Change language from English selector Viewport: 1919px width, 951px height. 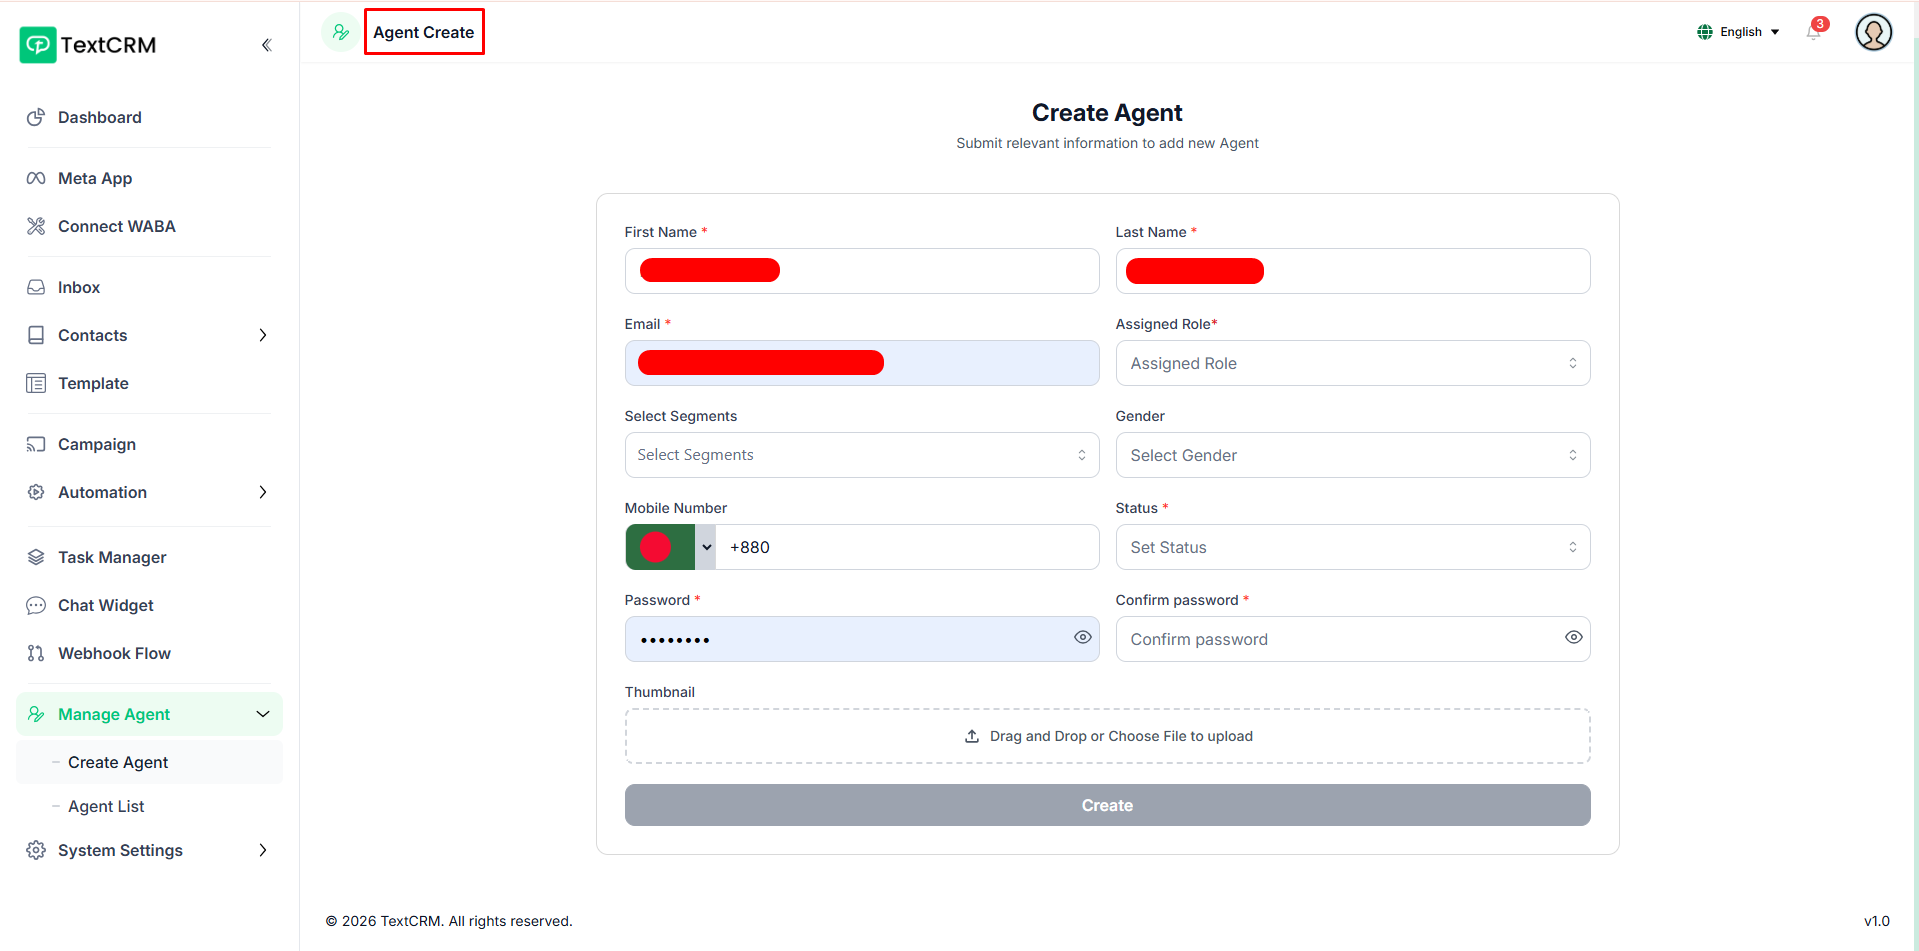[1739, 32]
